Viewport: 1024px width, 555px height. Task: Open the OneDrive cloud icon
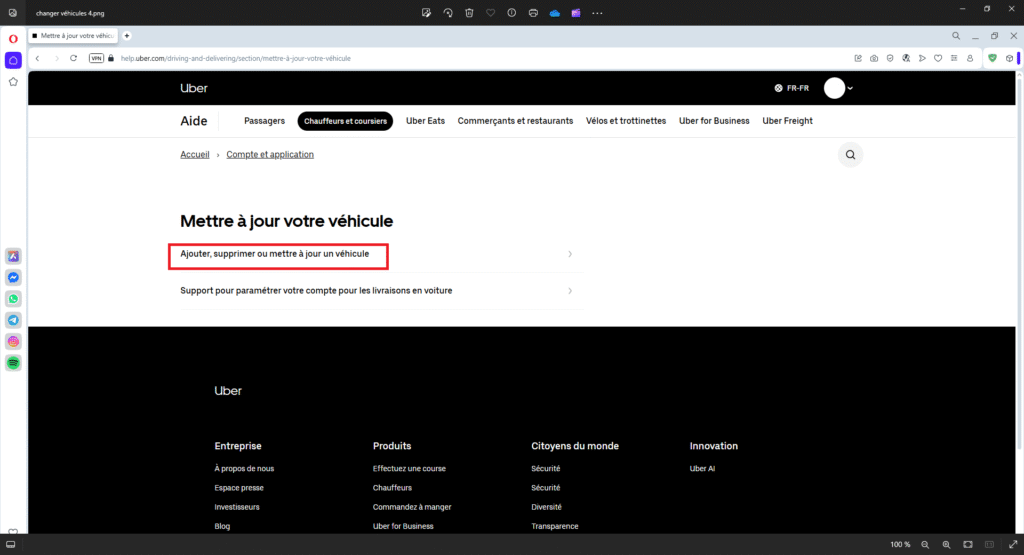point(554,13)
